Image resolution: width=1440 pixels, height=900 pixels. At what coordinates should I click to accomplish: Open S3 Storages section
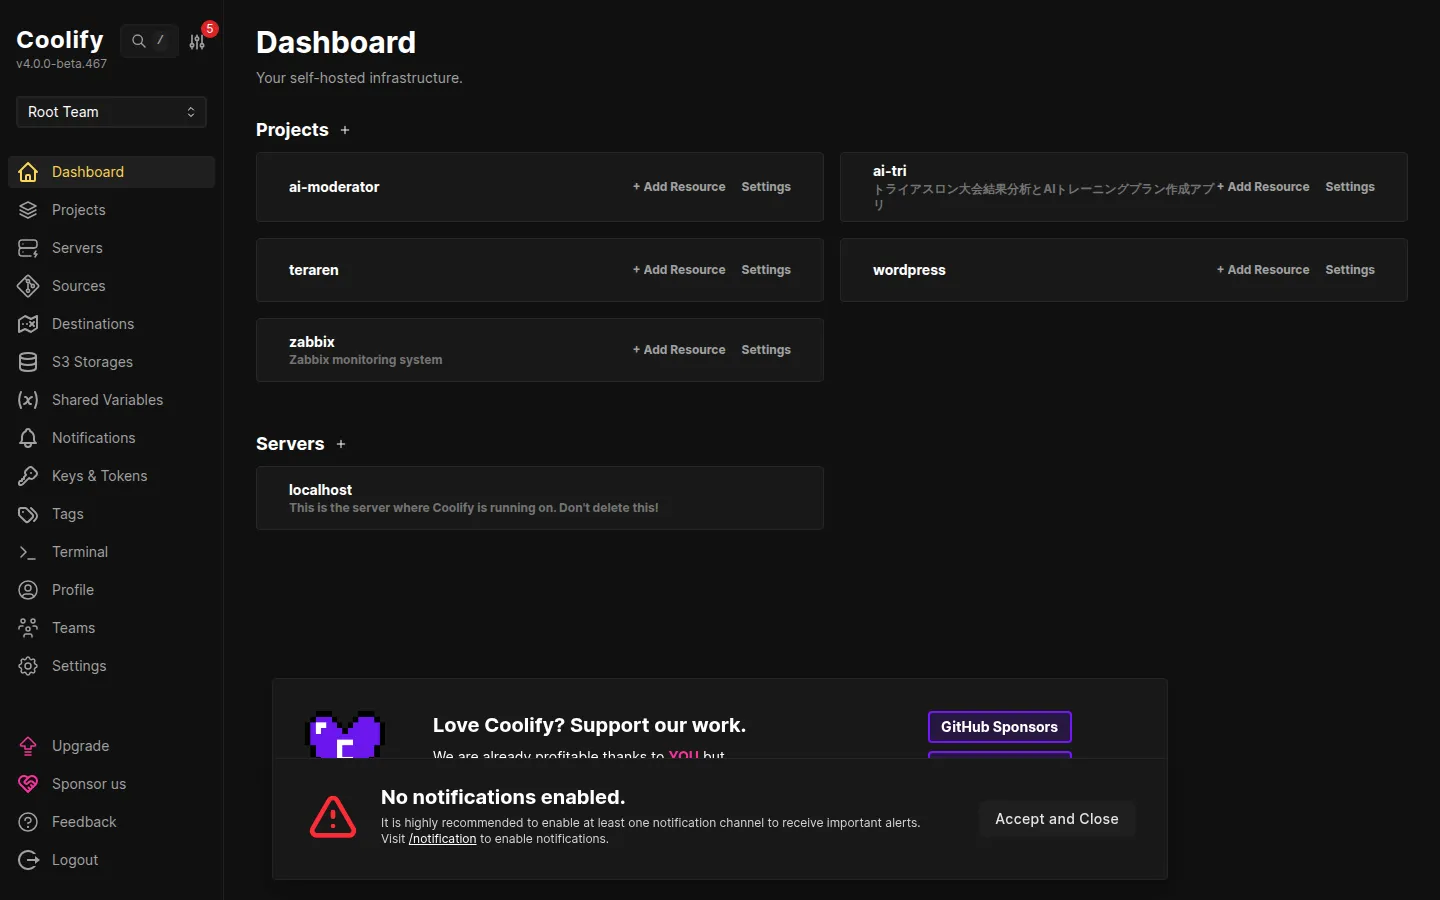point(93,362)
